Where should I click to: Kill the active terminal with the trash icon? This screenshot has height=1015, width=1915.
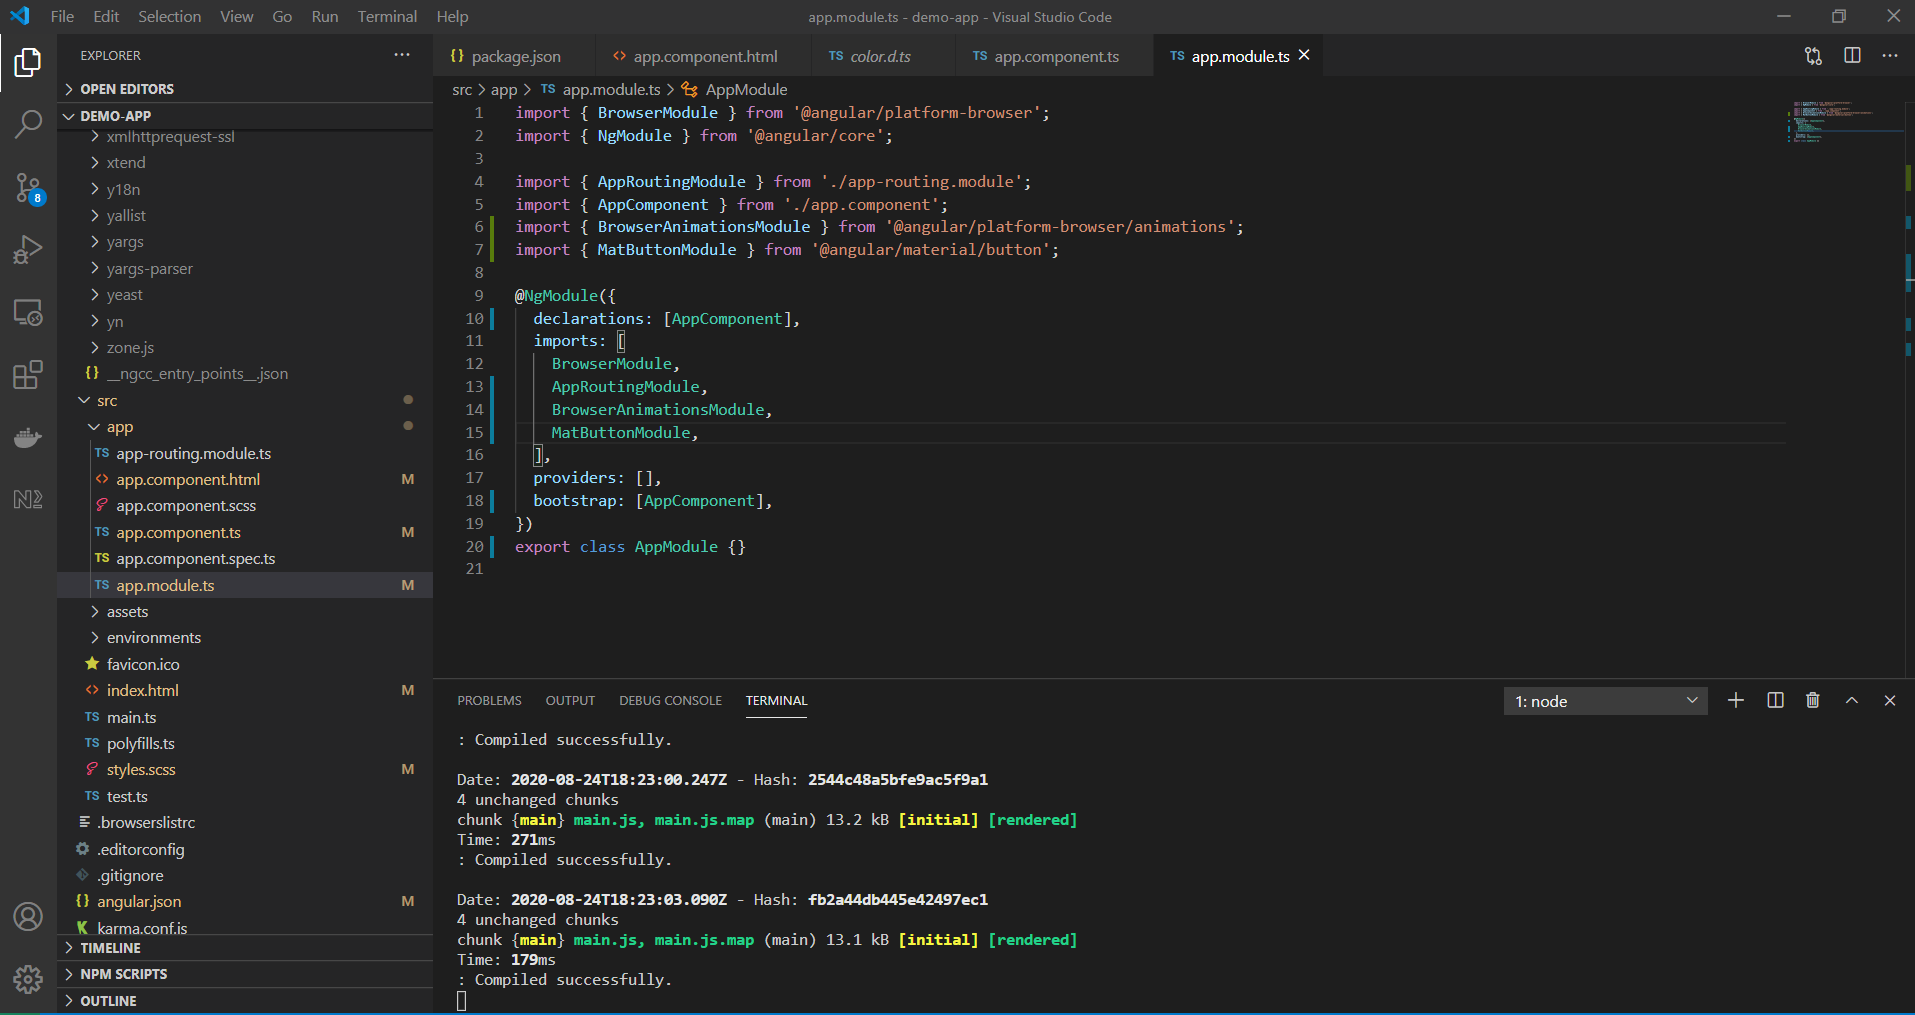click(1813, 700)
